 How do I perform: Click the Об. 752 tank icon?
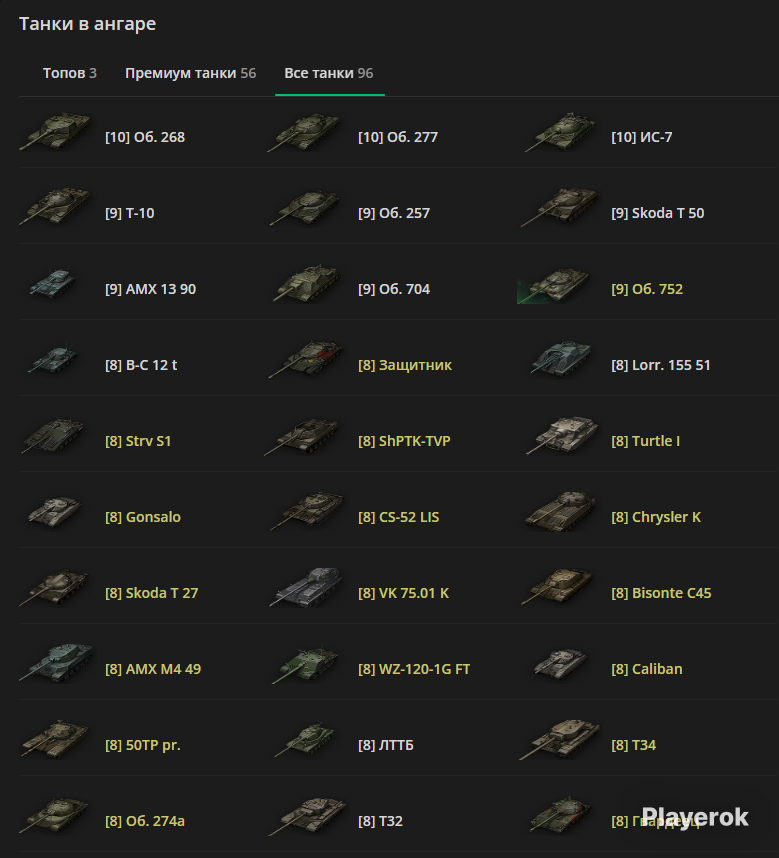554,286
